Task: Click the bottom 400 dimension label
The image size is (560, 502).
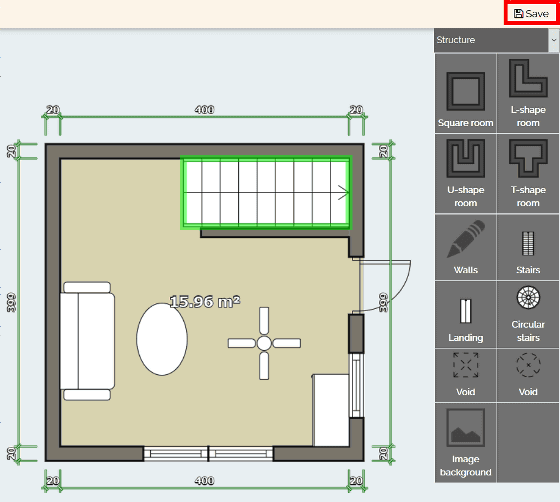Action: [x=204, y=481]
